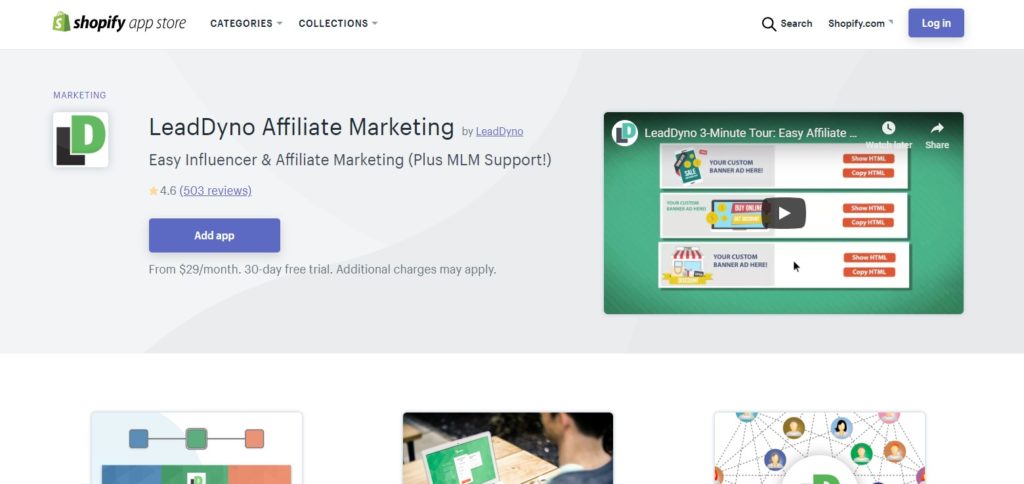This screenshot has width=1024, height=484.
Task: Click the search magnifier icon
Action: point(769,24)
